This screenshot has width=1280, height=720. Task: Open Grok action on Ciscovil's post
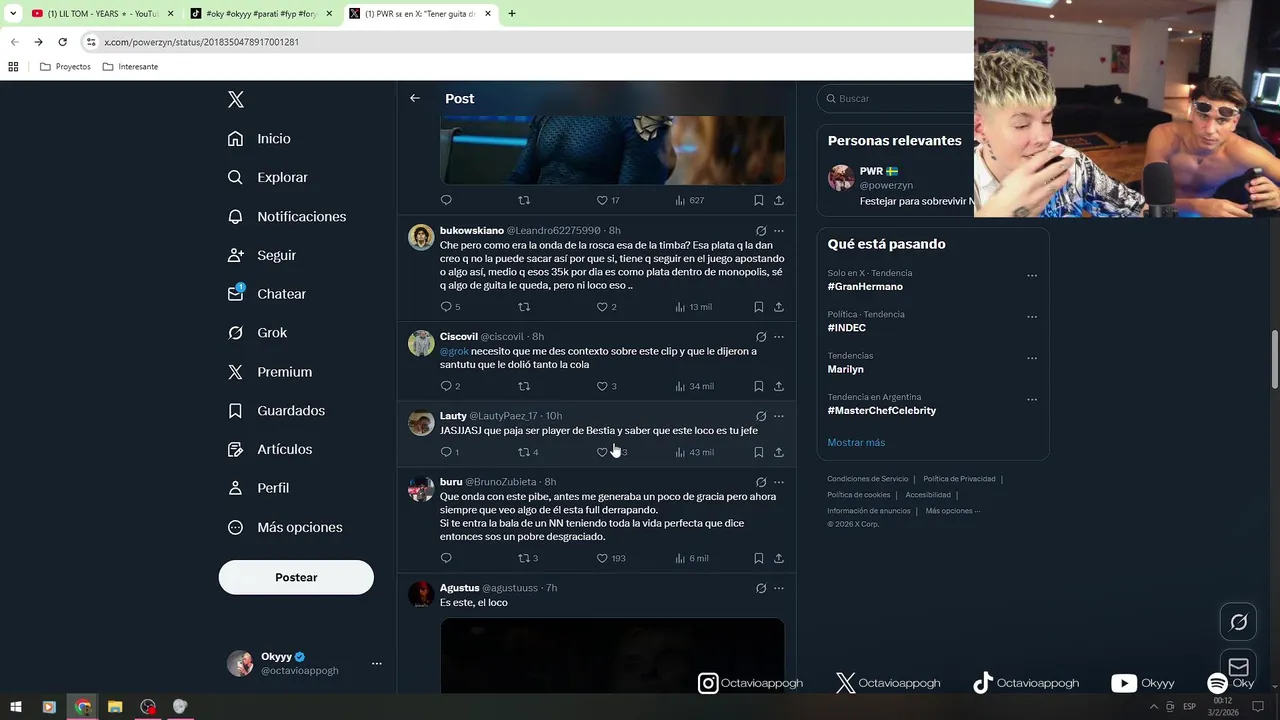pyautogui.click(x=761, y=337)
